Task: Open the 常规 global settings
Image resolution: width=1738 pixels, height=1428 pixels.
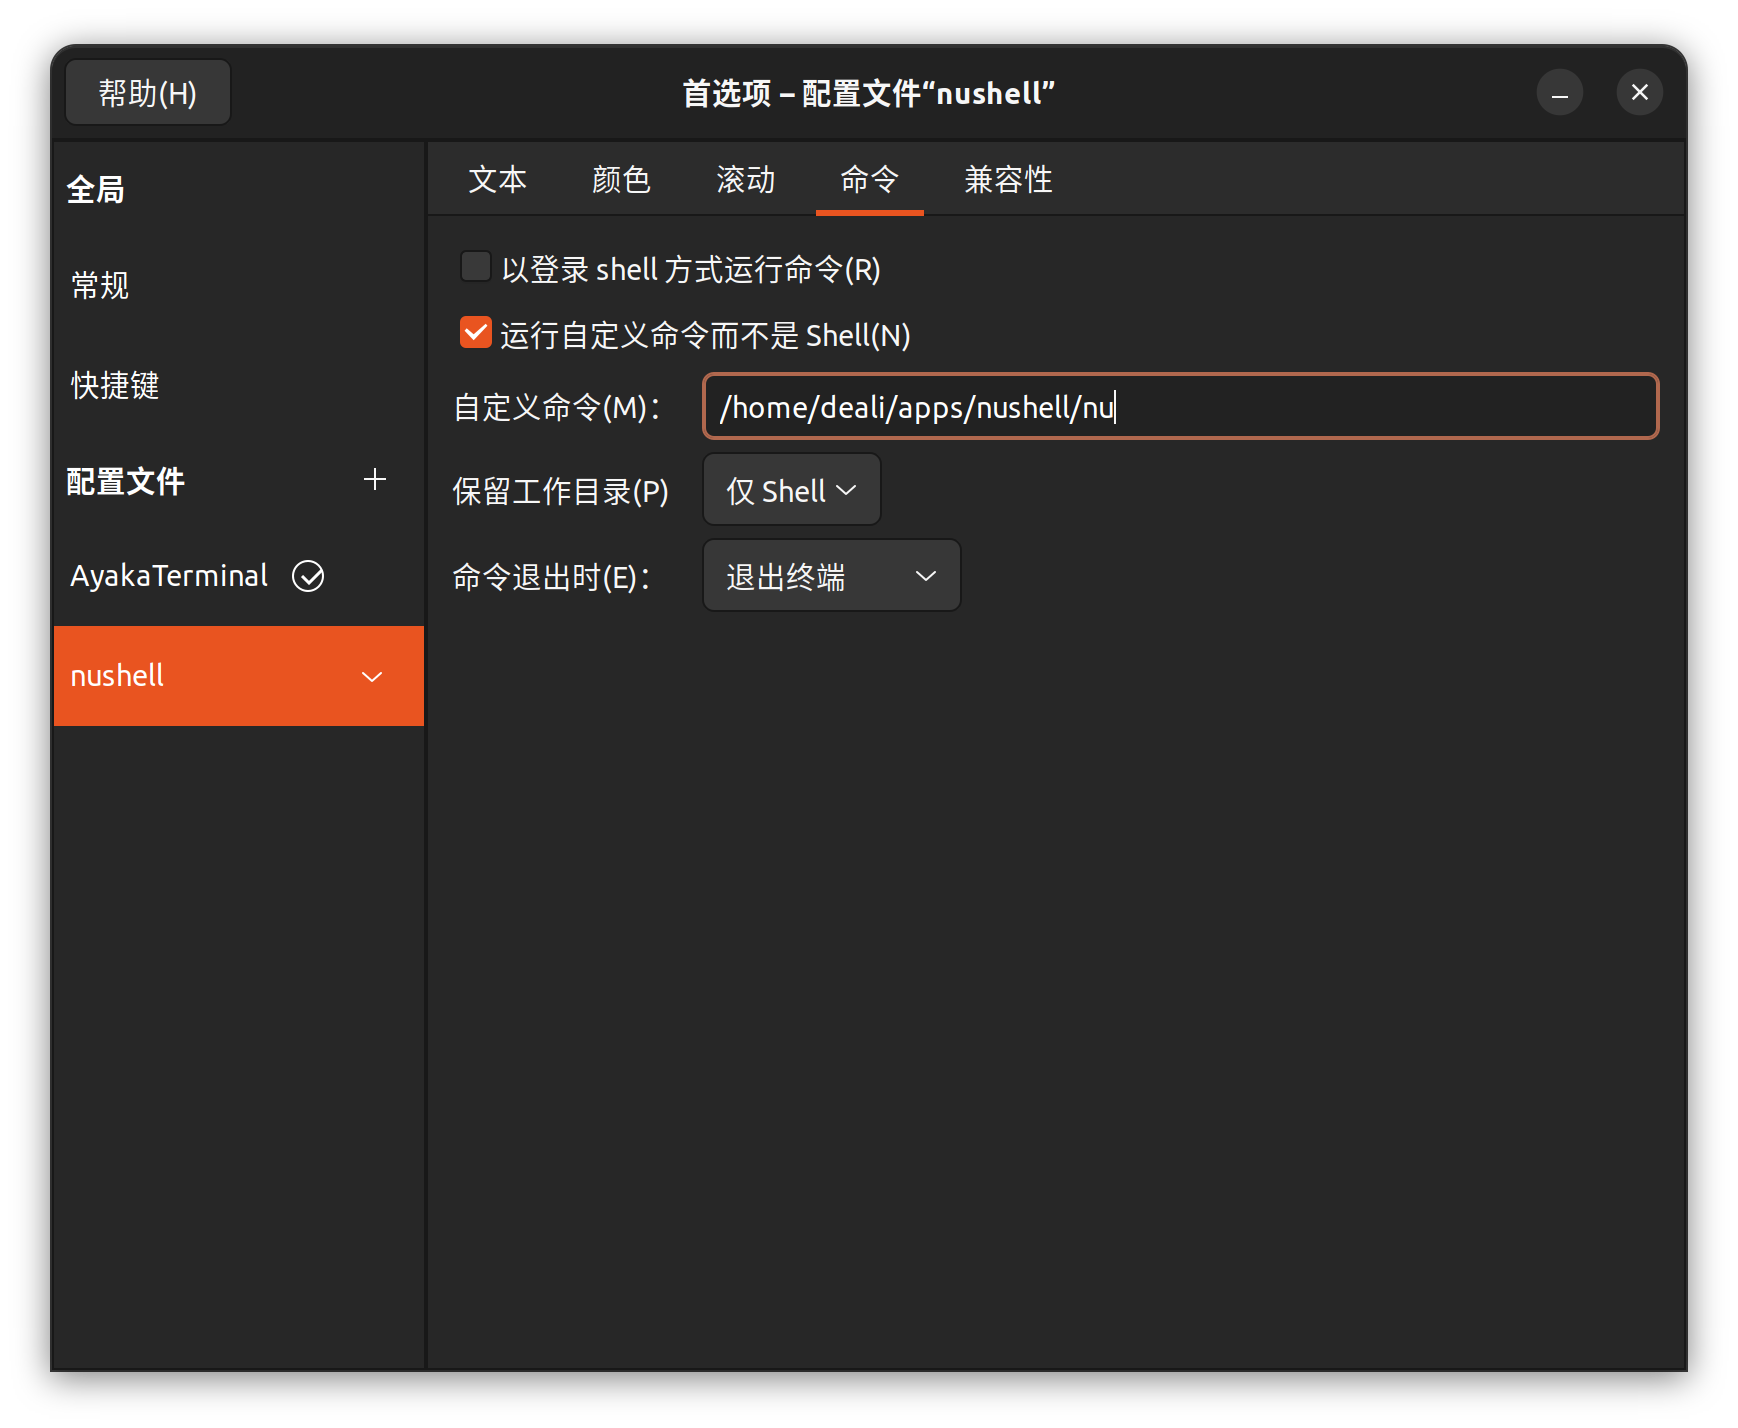Action: (239, 286)
